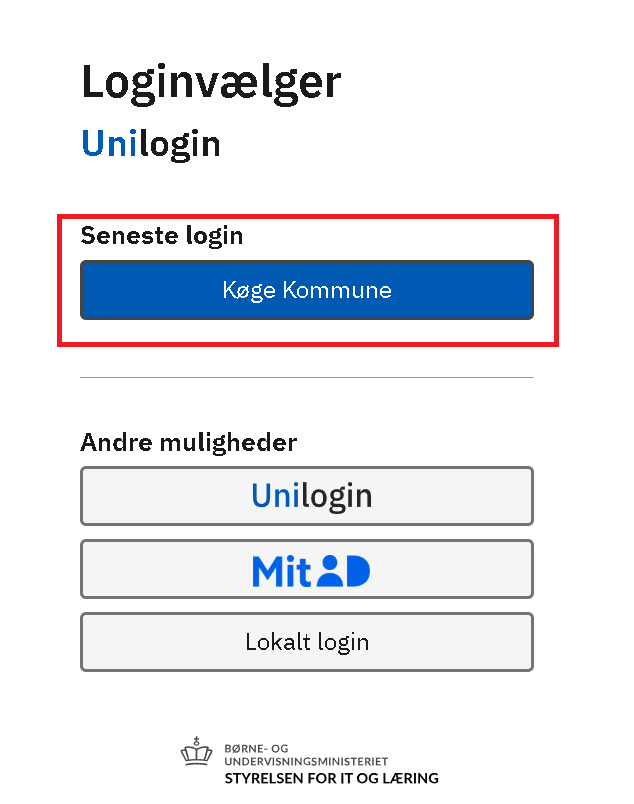This screenshot has width=634, height=804.
Task: Click the Køge Kommune login button
Action: click(x=306, y=290)
